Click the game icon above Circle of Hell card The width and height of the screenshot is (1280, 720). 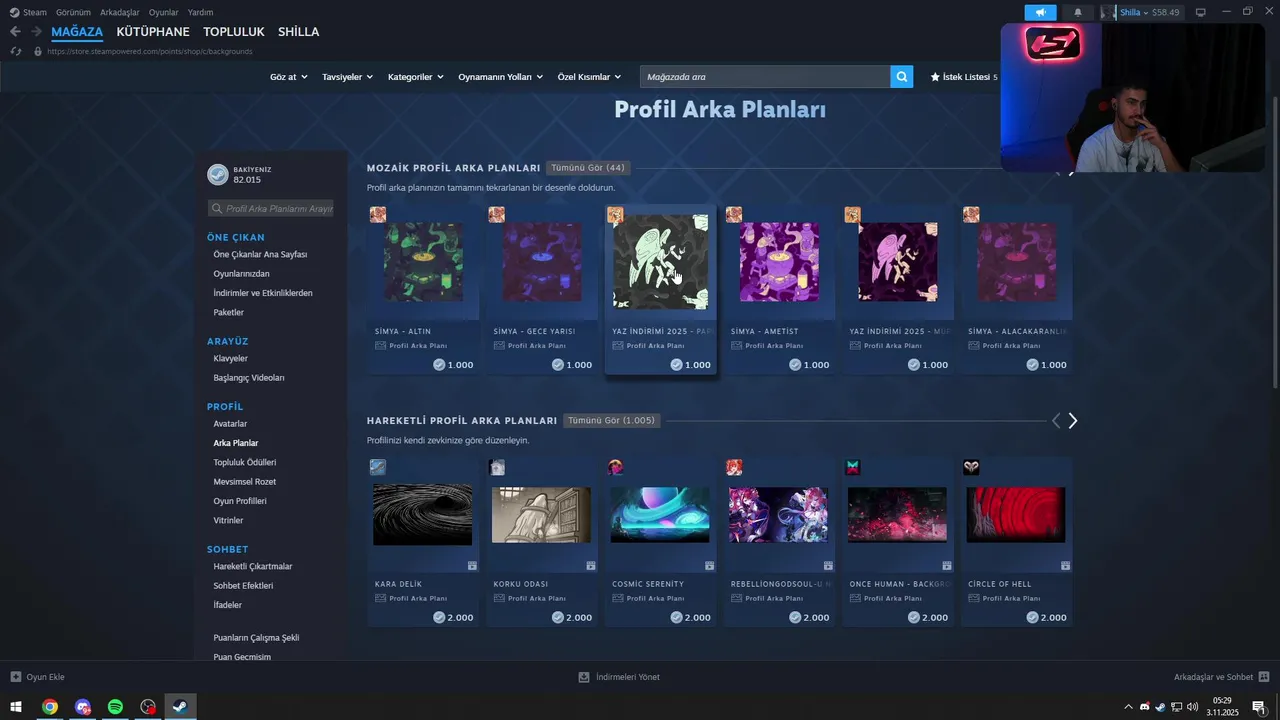(x=971, y=467)
